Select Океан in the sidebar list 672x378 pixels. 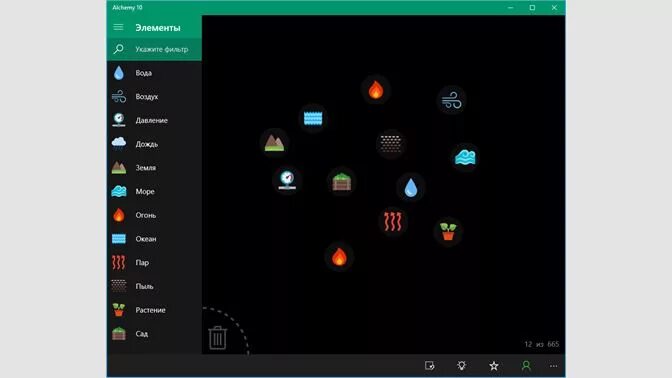coord(154,239)
